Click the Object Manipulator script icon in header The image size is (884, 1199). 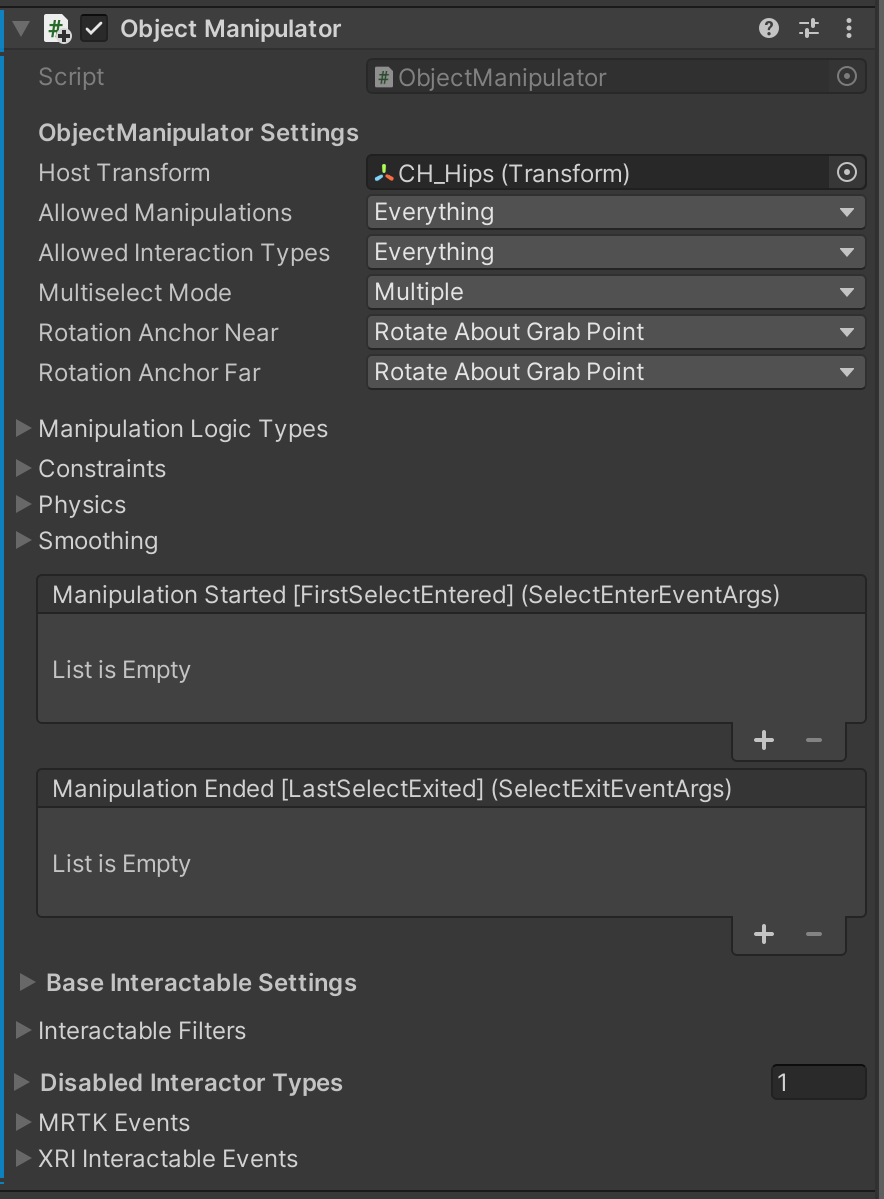click(57, 29)
